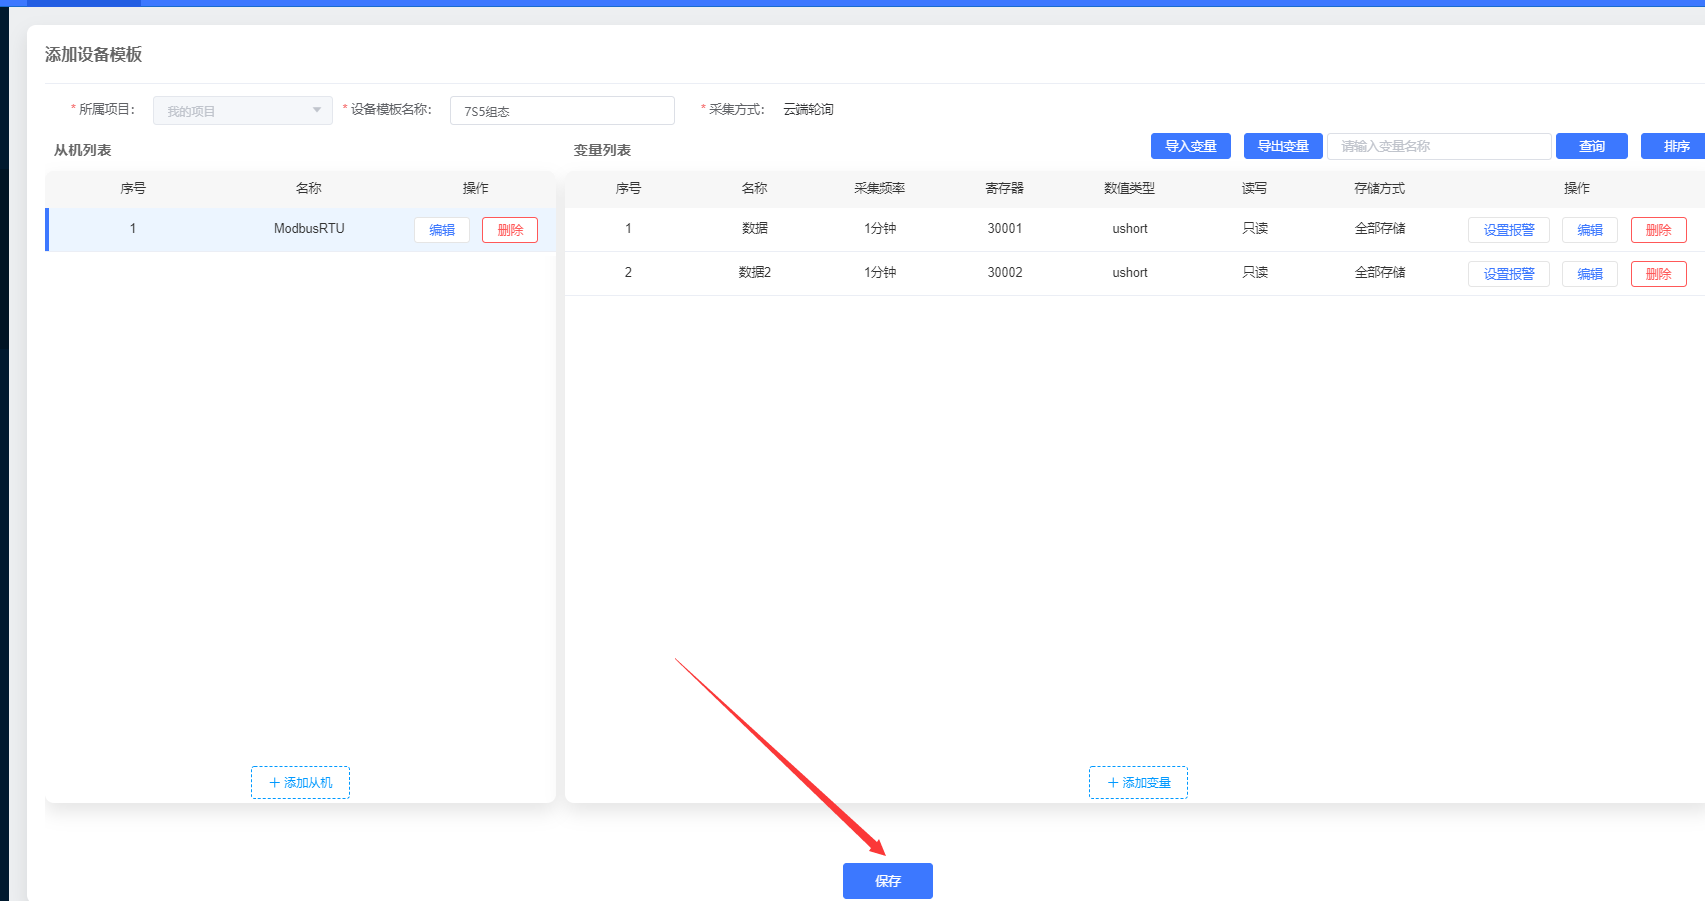The width and height of the screenshot is (1705, 901).
Task: Set alarm for variable 数据
Action: click(1508, 230)
